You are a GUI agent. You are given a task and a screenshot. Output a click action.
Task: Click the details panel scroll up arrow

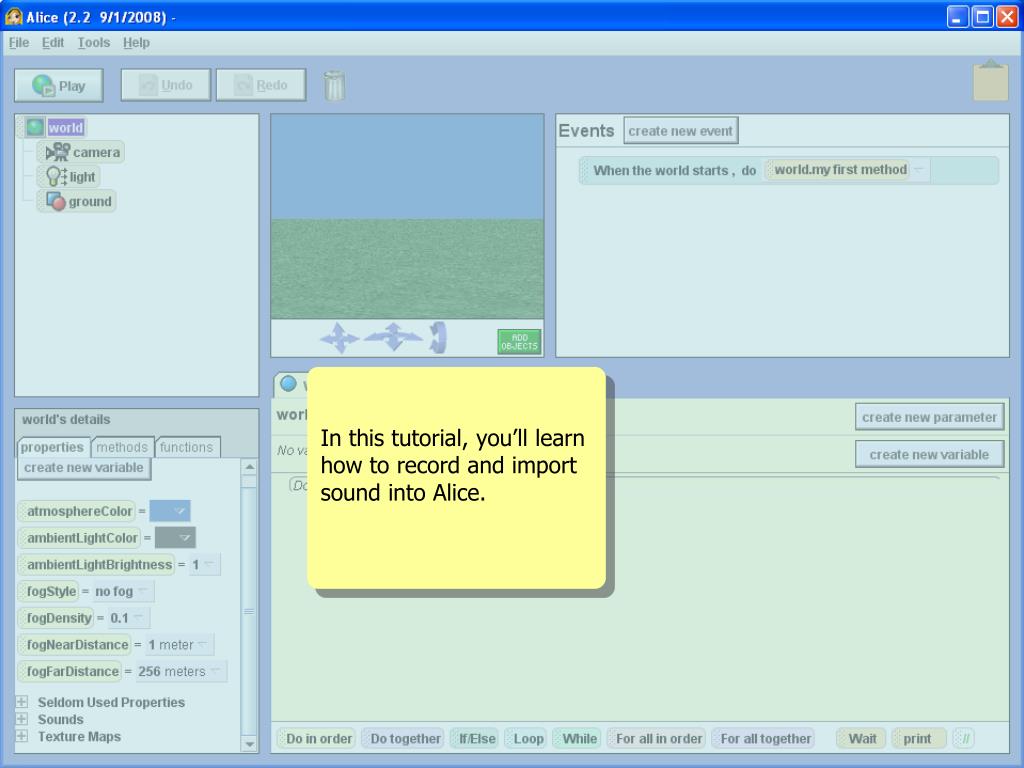pyautogui.click(x=249, y=467)
